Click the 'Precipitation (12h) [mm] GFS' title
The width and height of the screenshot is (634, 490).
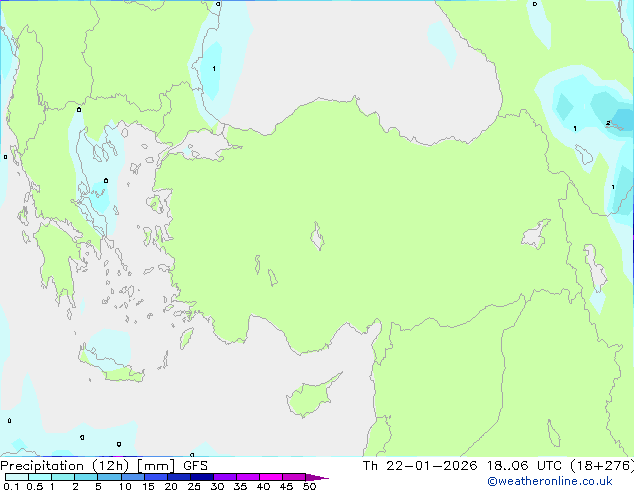[104, 466]
